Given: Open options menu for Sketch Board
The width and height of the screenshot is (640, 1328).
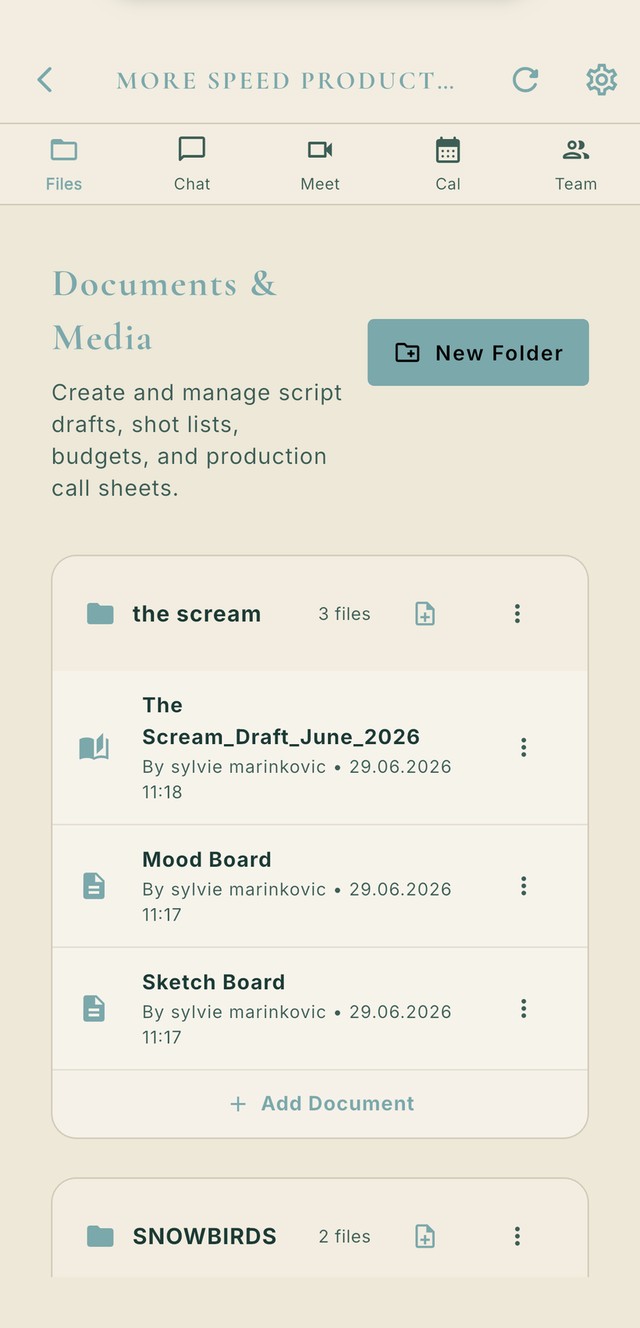Looking at the screenshot, I should (523, 1009).
